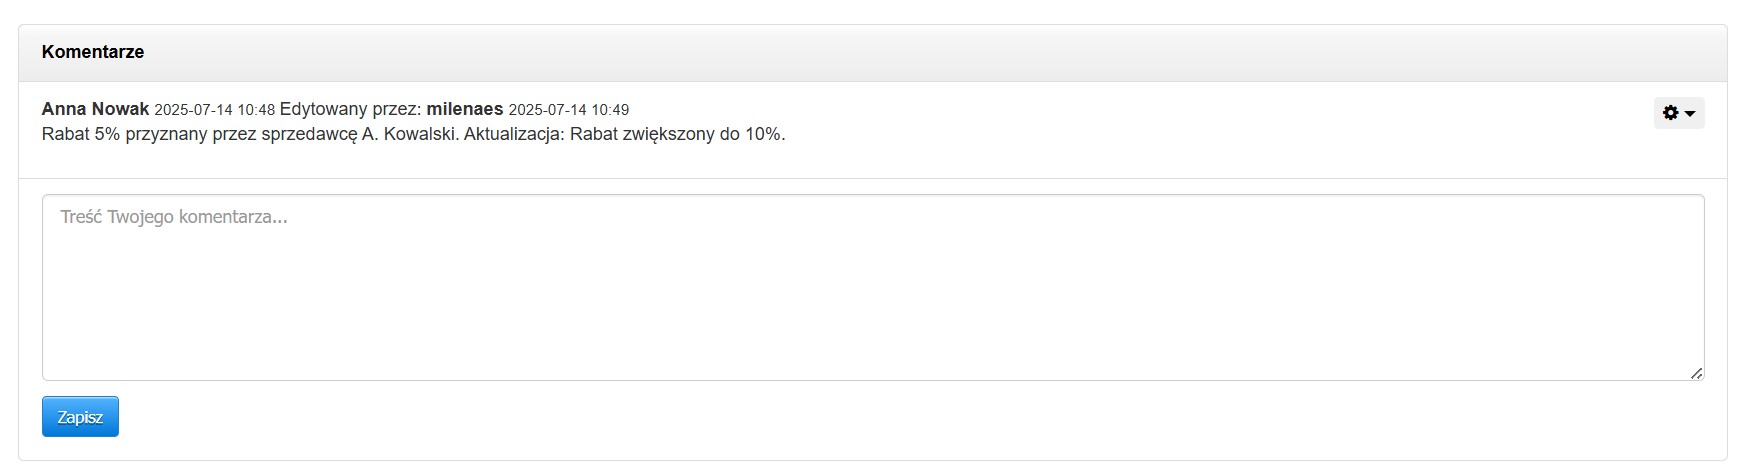Open the comment settings gear menu
1744x472 pixels.
point(1670,113)
